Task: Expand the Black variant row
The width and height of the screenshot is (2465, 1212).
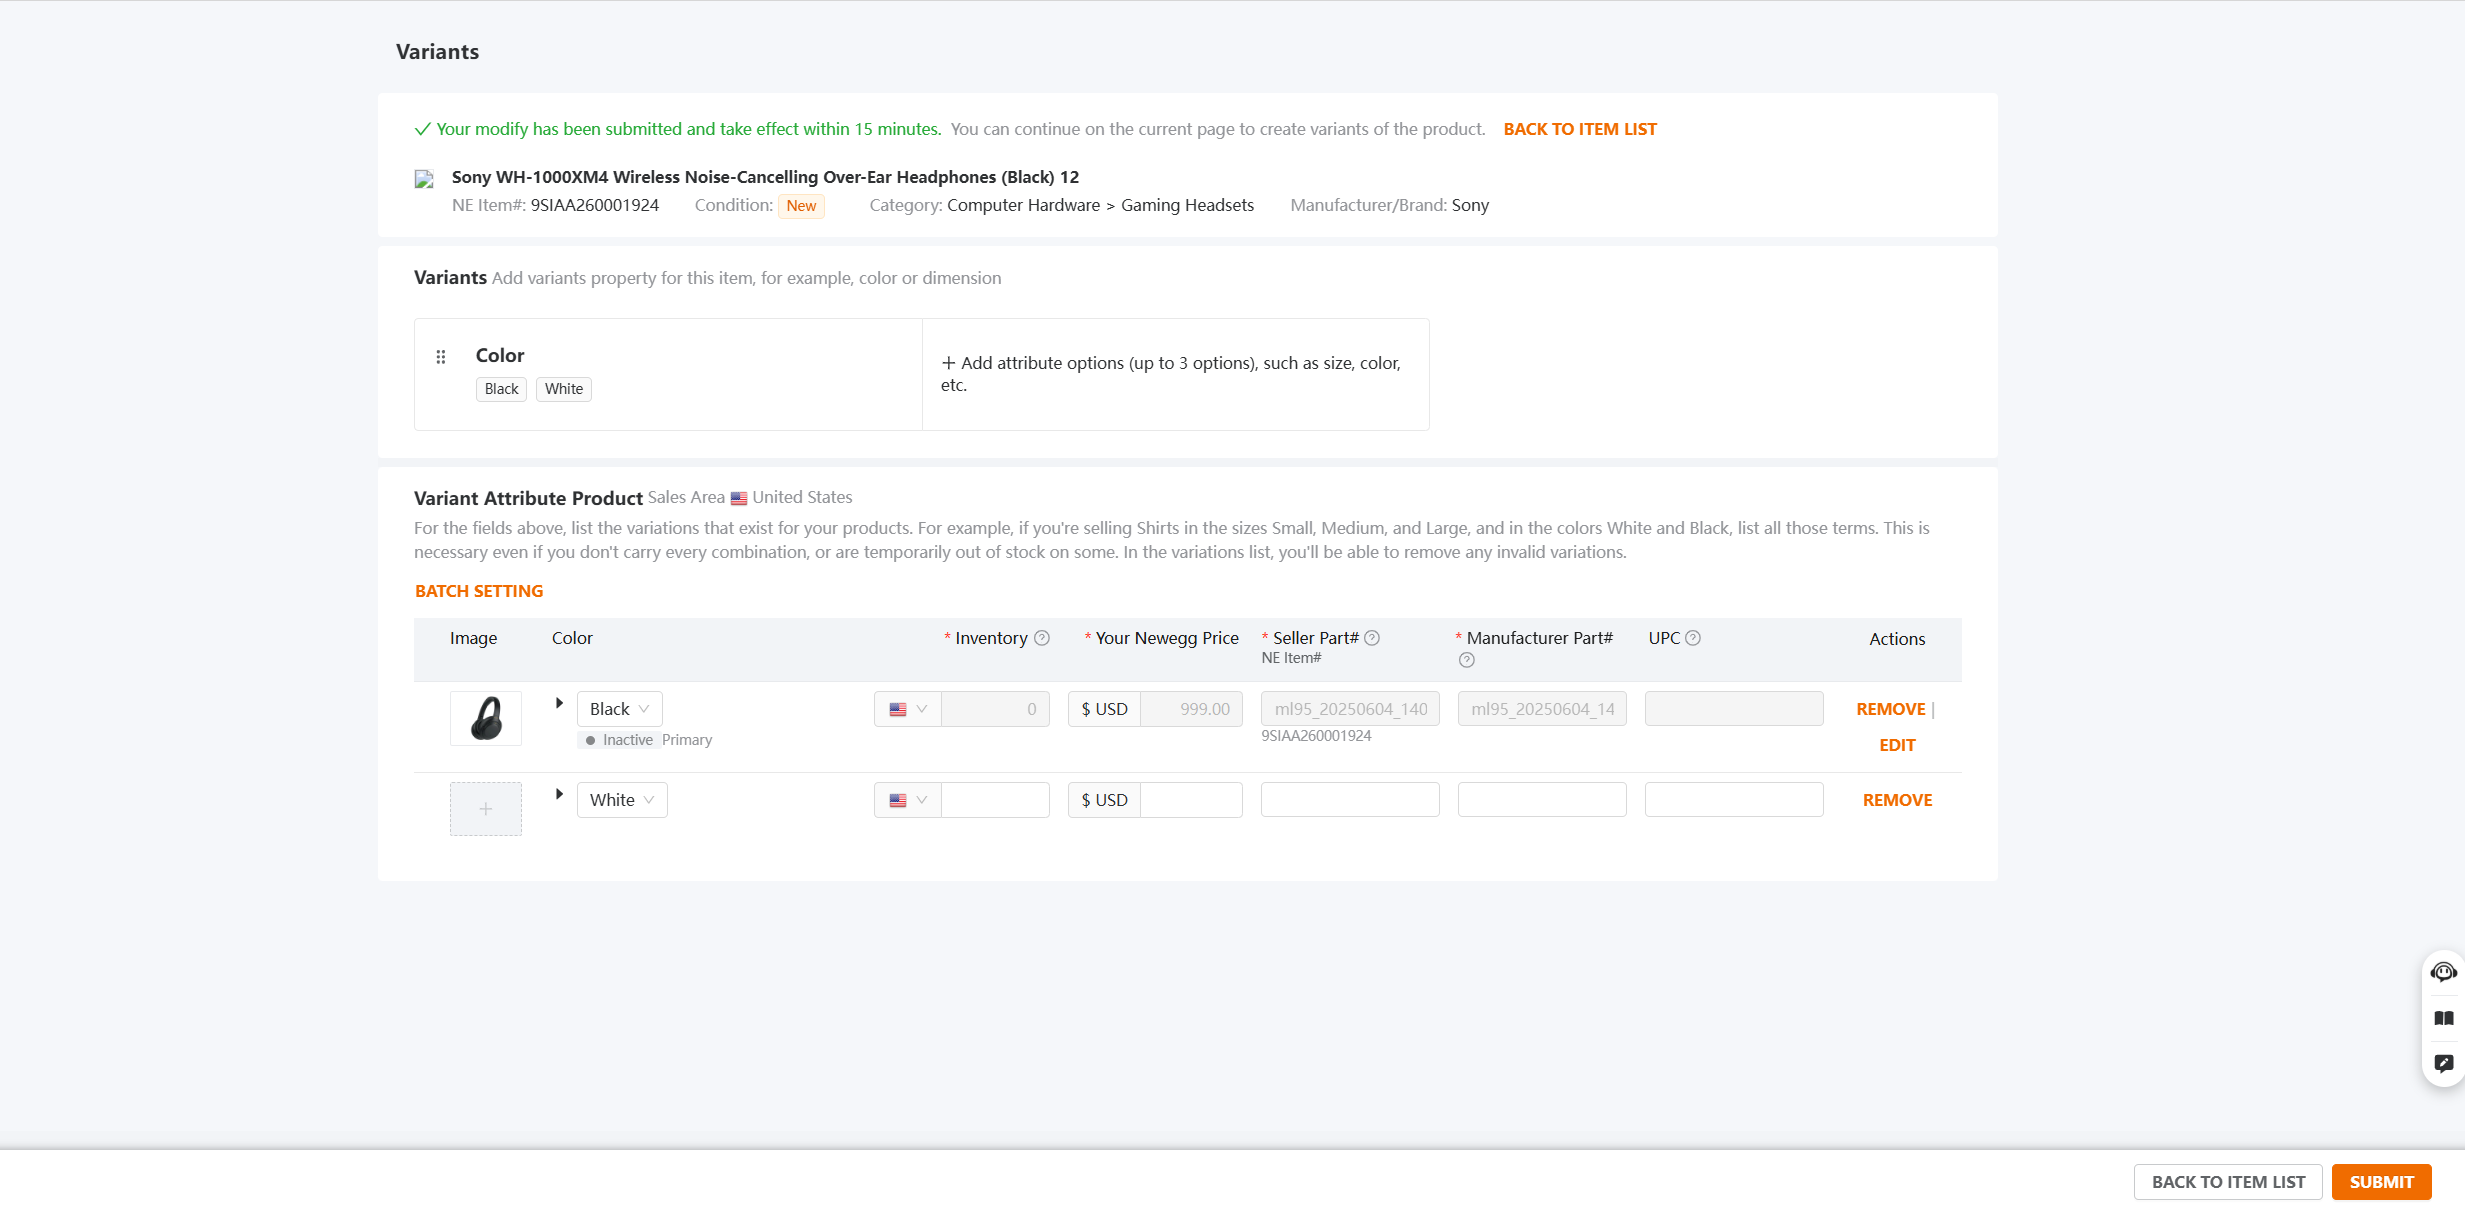Action: tap(559, 703)
